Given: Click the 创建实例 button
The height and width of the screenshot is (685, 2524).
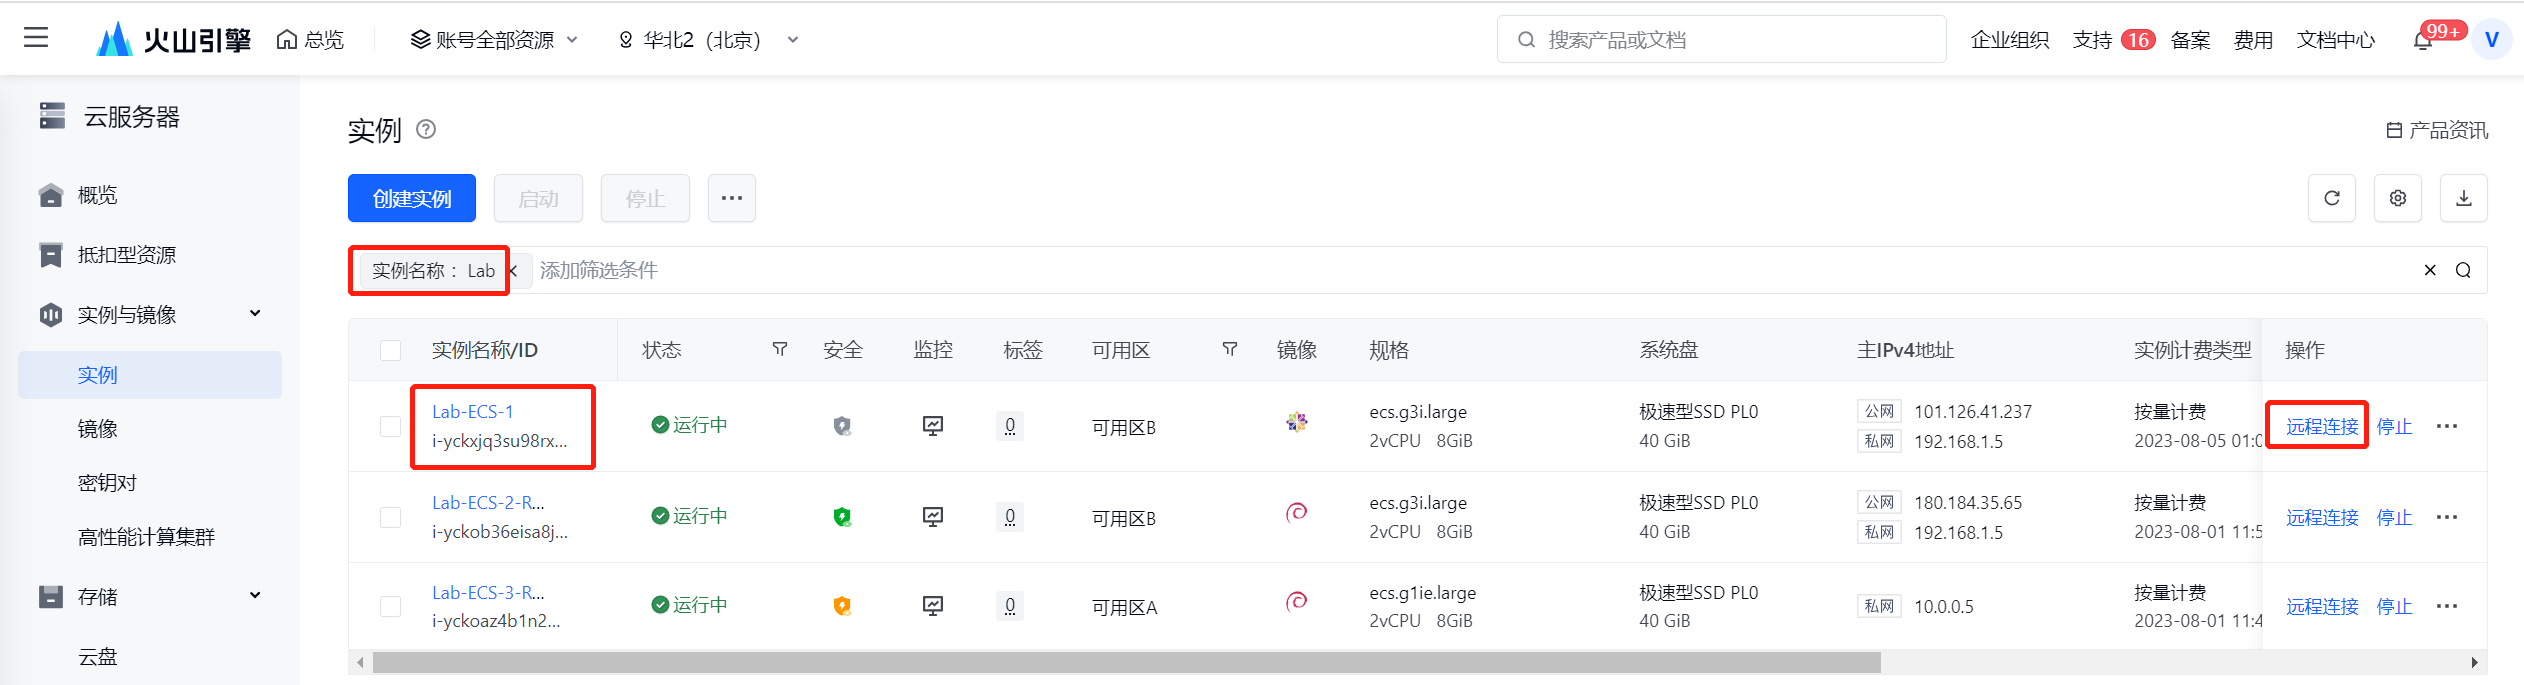Looking at the screenshot, I should point(411,198).
